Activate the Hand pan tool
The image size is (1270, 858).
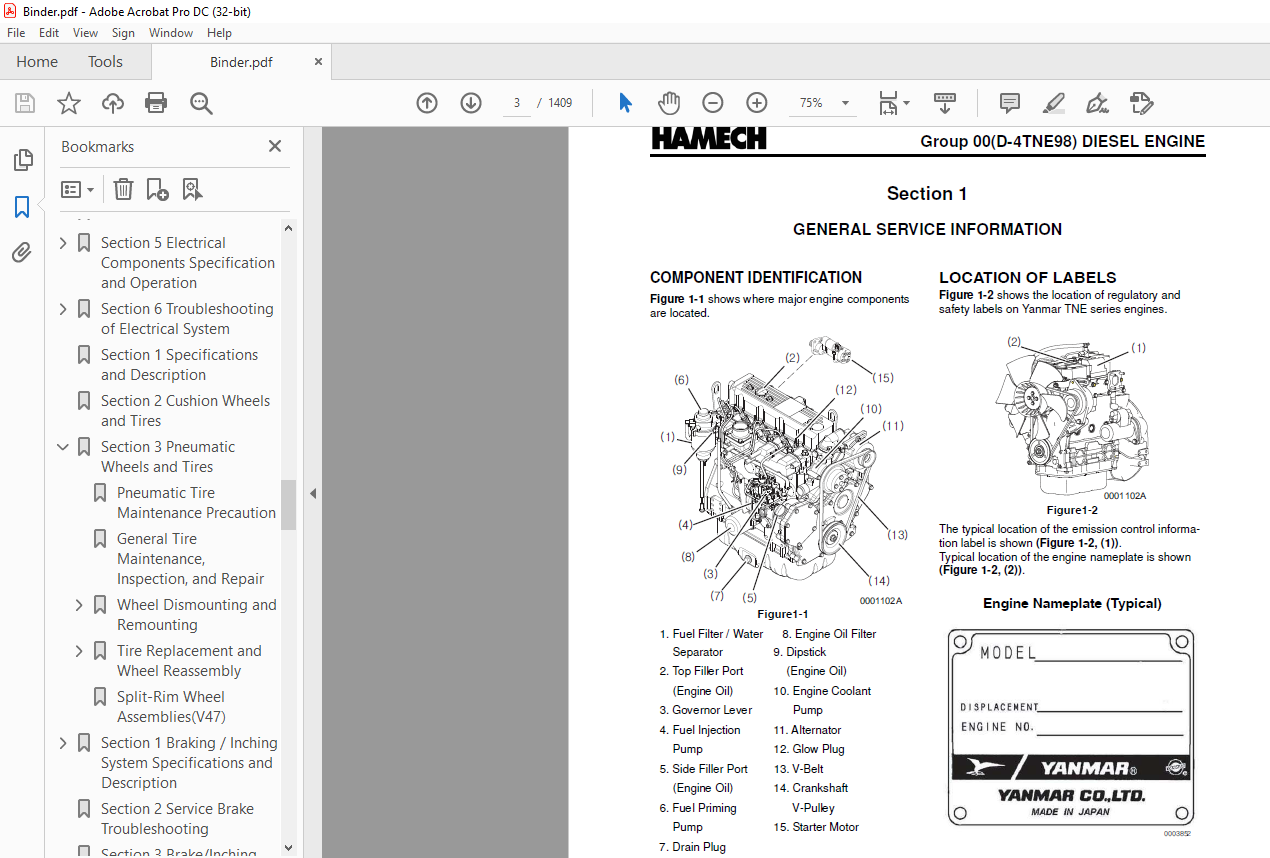(669, 103)
